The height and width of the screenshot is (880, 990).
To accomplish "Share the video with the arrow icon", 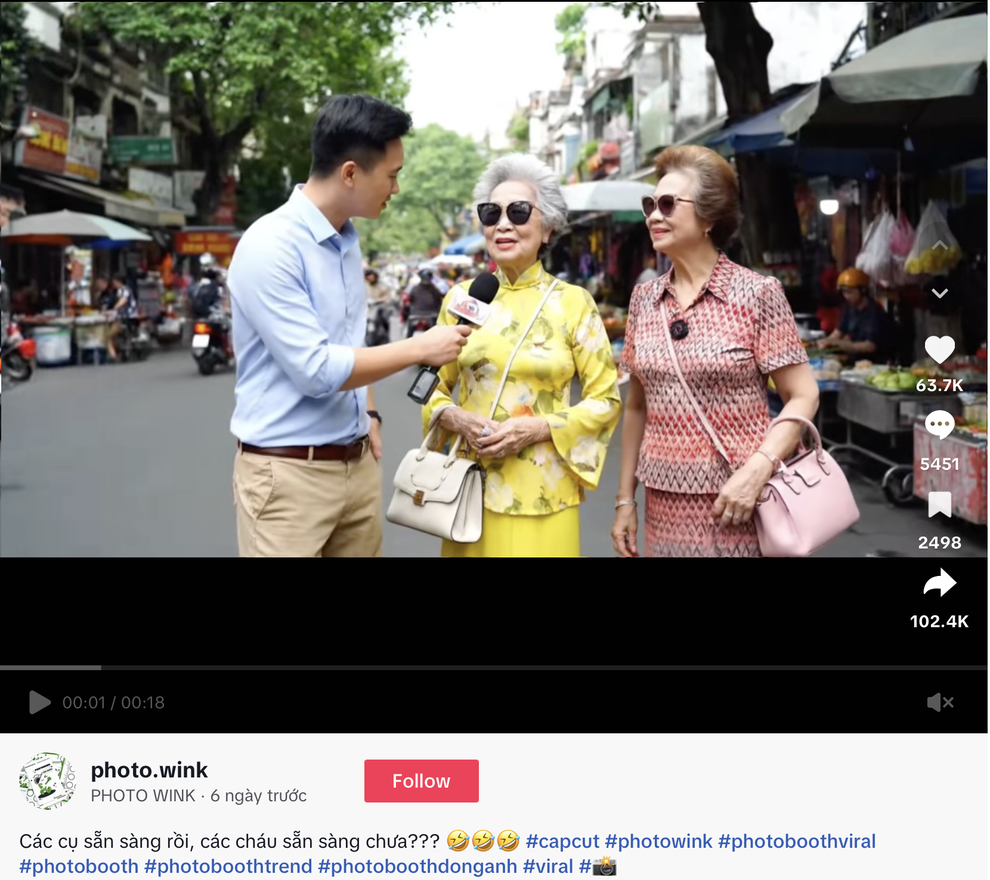I will coord(939,583).
